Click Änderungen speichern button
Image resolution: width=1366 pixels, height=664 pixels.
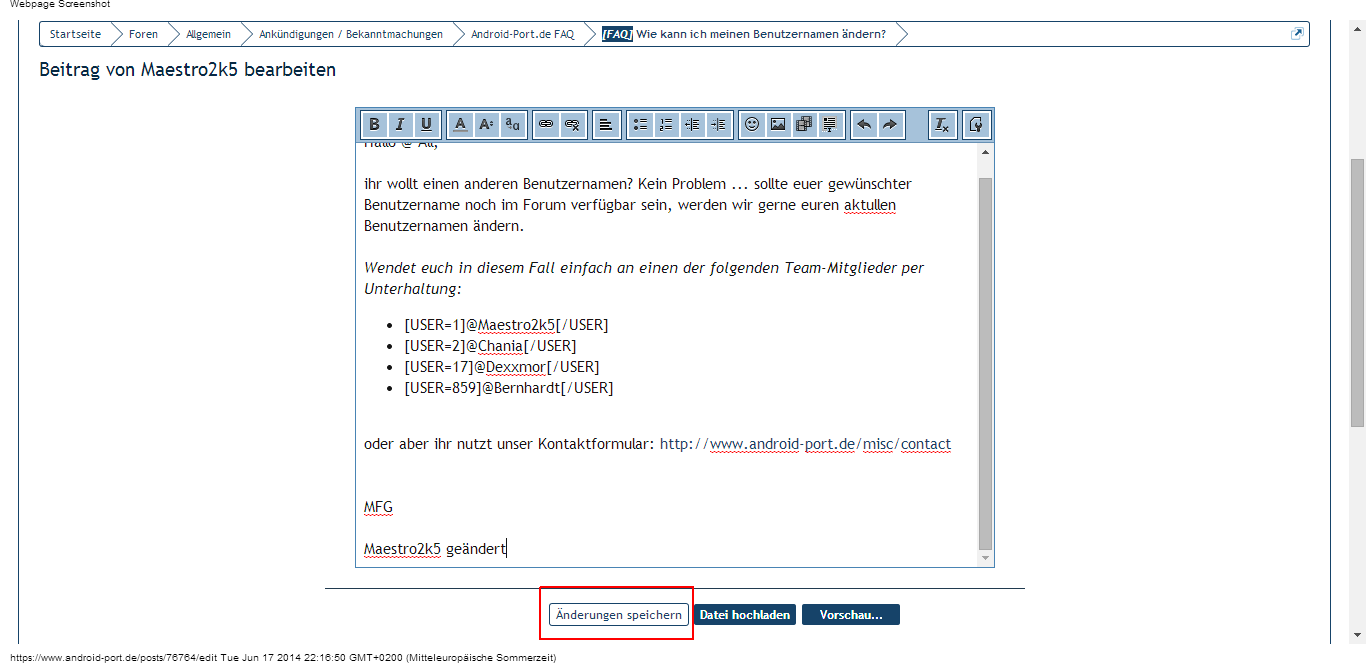click(619, 615)
